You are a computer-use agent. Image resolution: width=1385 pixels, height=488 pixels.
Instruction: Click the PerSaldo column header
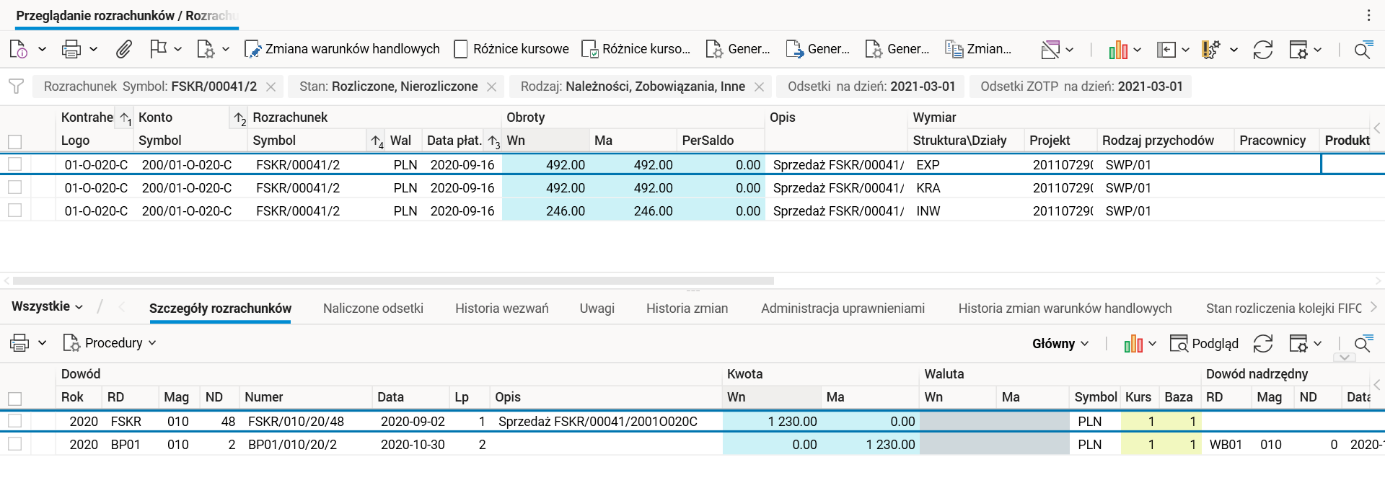pyautogui.click(x=720, y=141)
